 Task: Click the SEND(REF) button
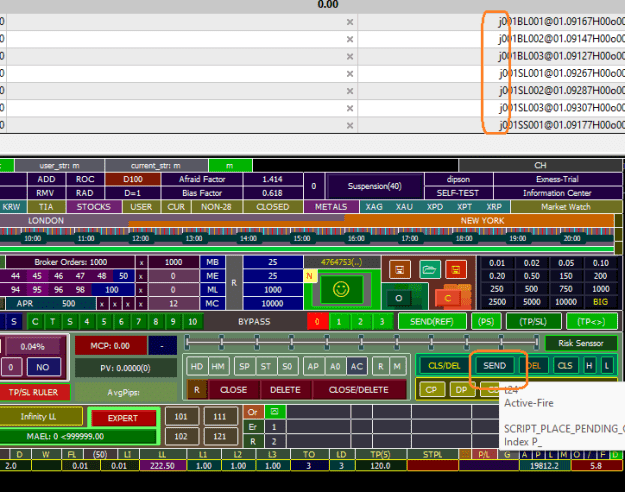tap(432, 321)
